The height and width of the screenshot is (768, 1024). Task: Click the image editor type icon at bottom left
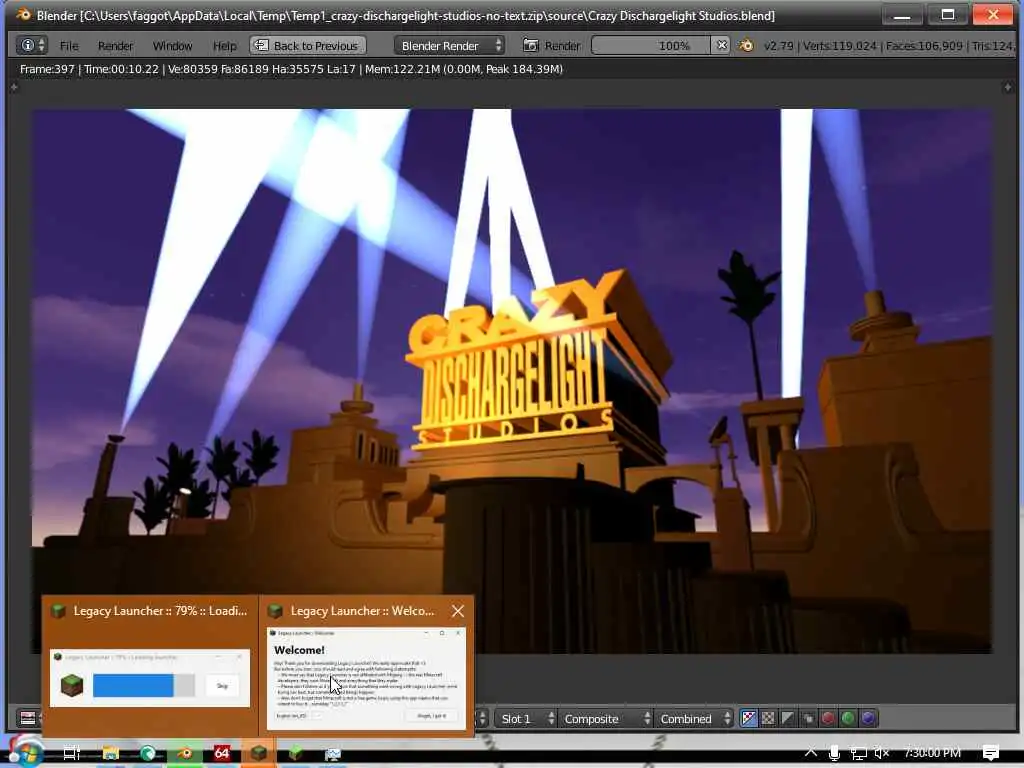click(27, 718)
